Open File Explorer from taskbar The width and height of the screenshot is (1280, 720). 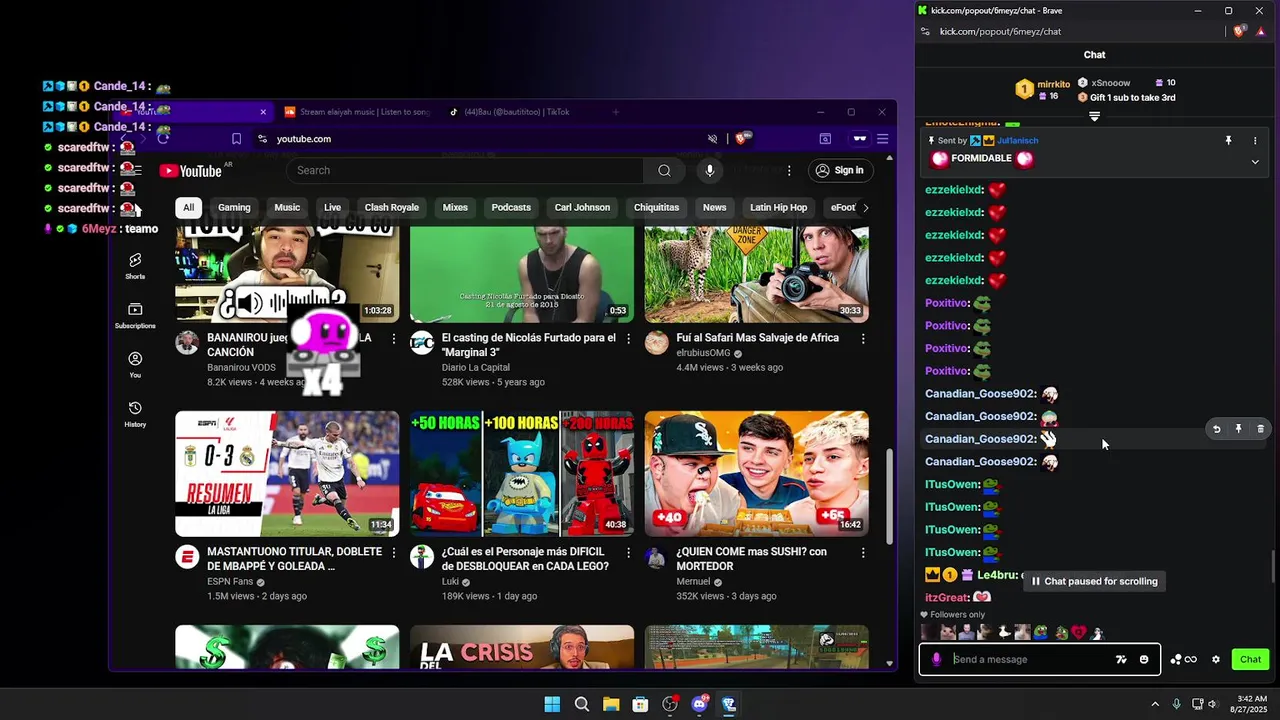click(611, 704)
